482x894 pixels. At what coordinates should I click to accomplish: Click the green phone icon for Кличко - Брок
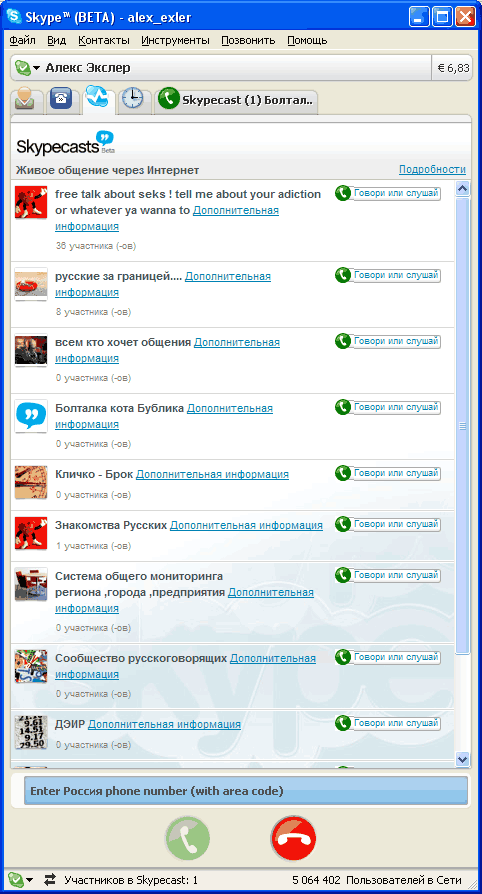343,473
